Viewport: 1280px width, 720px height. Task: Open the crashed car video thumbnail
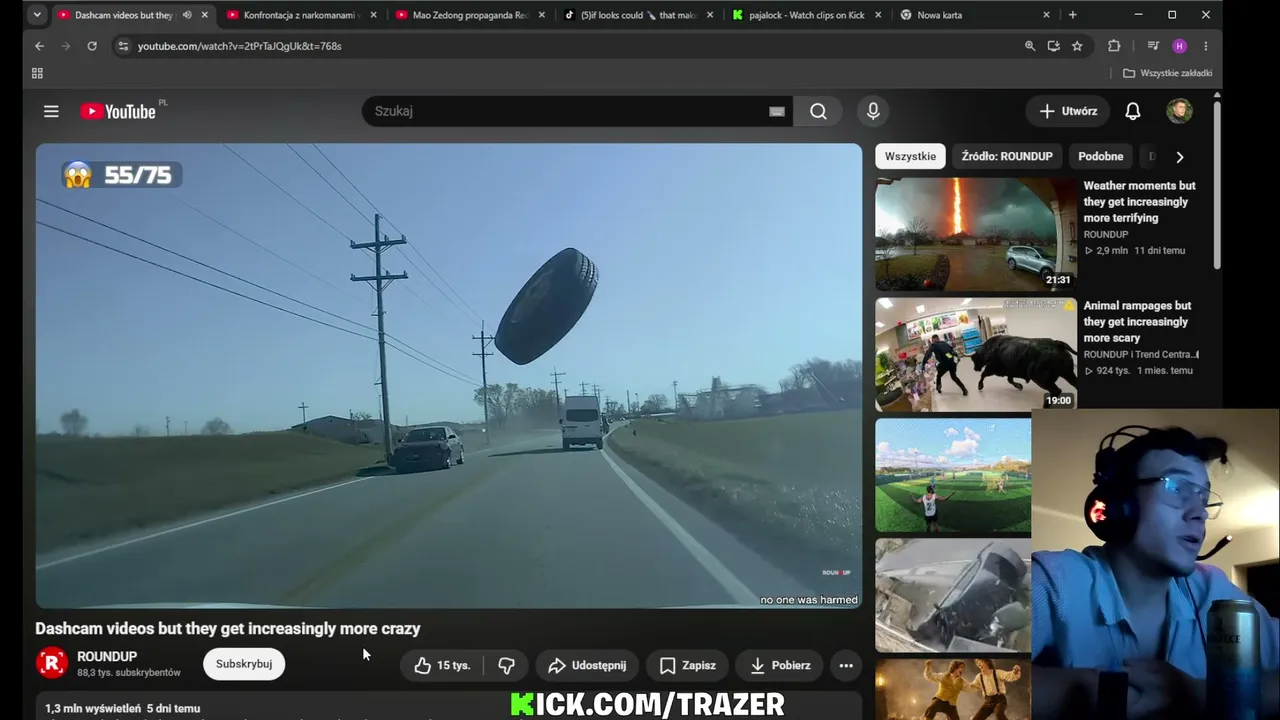click(953, 595)
